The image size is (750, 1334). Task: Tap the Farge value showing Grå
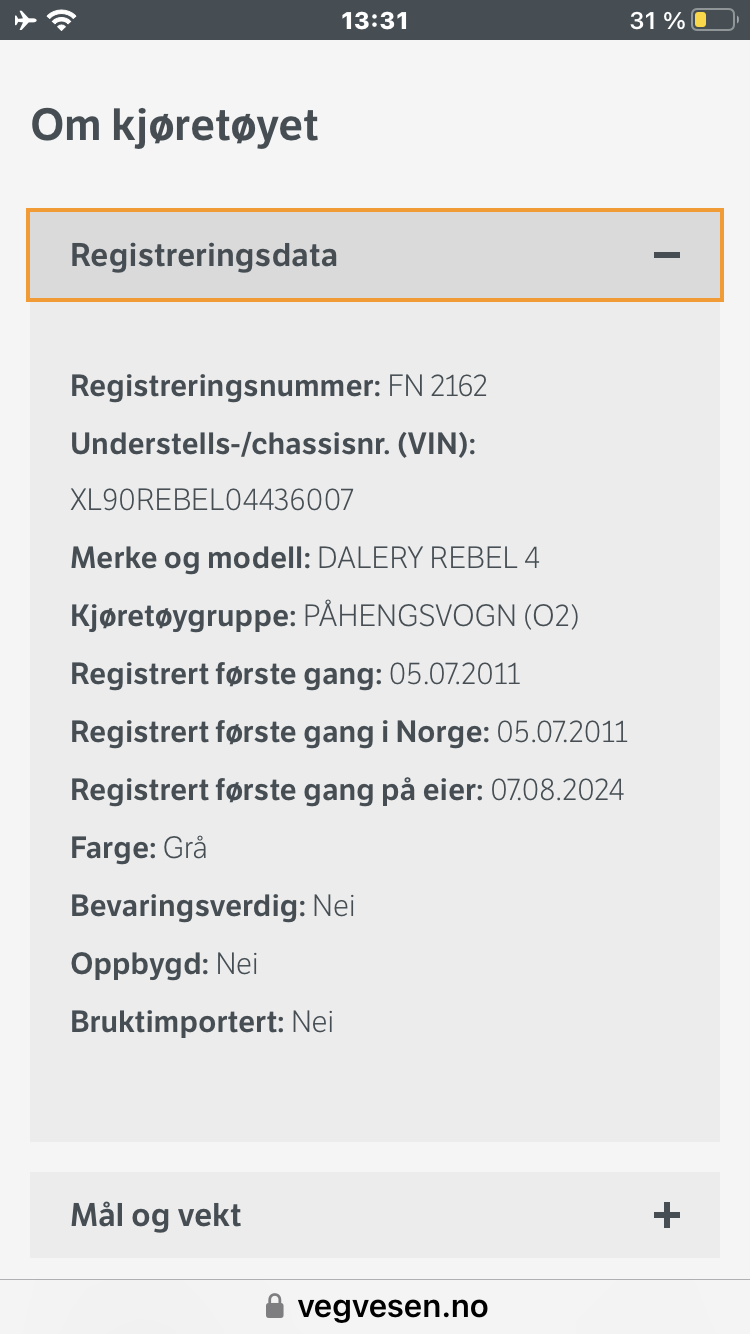coord(186,847)
